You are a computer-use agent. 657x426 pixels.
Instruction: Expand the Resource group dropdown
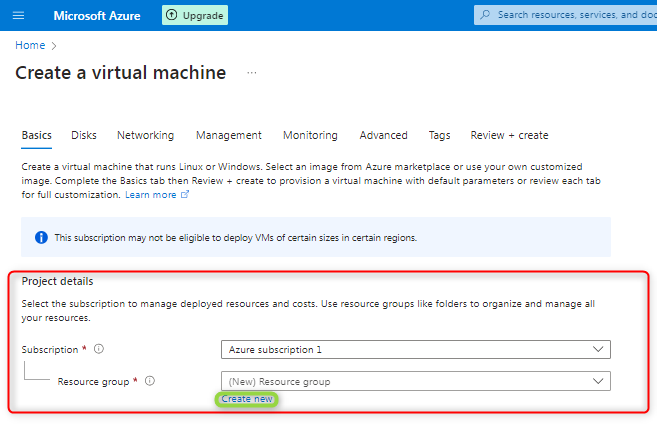click(415, 381)
